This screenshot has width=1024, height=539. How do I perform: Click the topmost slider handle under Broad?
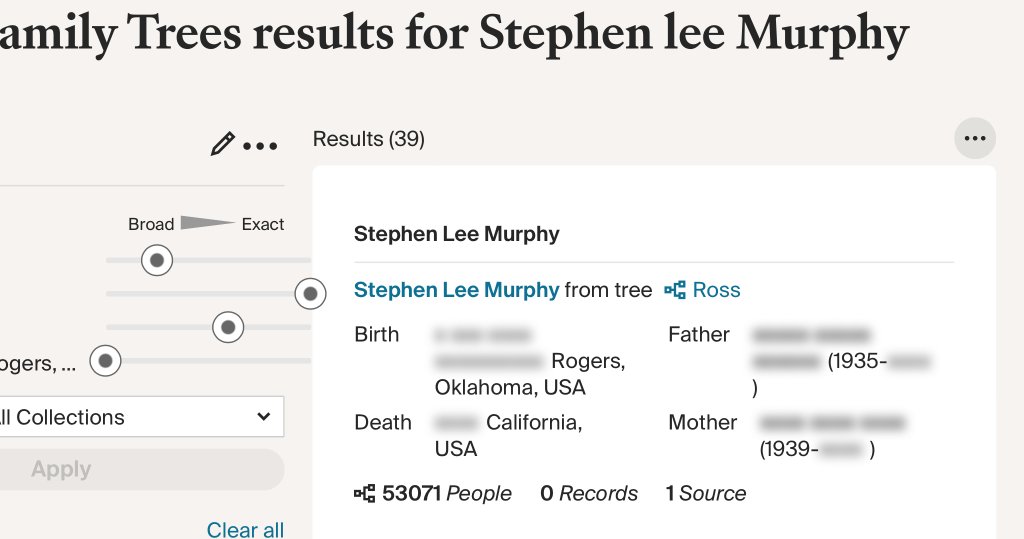[x=156, y=261]
